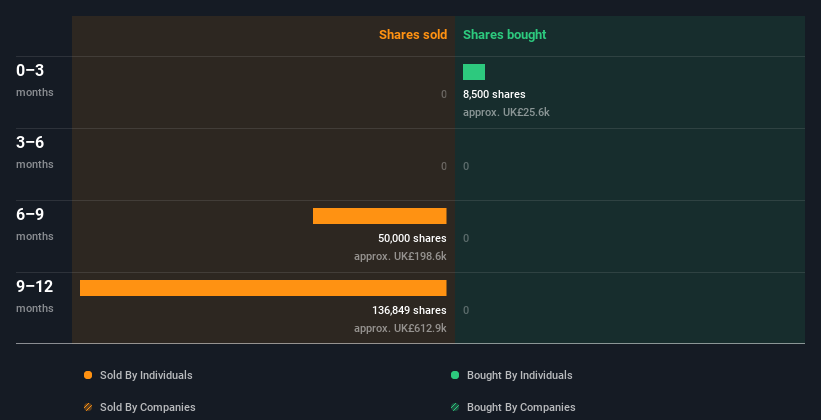Screen dimensions: 821x420
Task: Select the 9–12 months row label
Action: 35,296
